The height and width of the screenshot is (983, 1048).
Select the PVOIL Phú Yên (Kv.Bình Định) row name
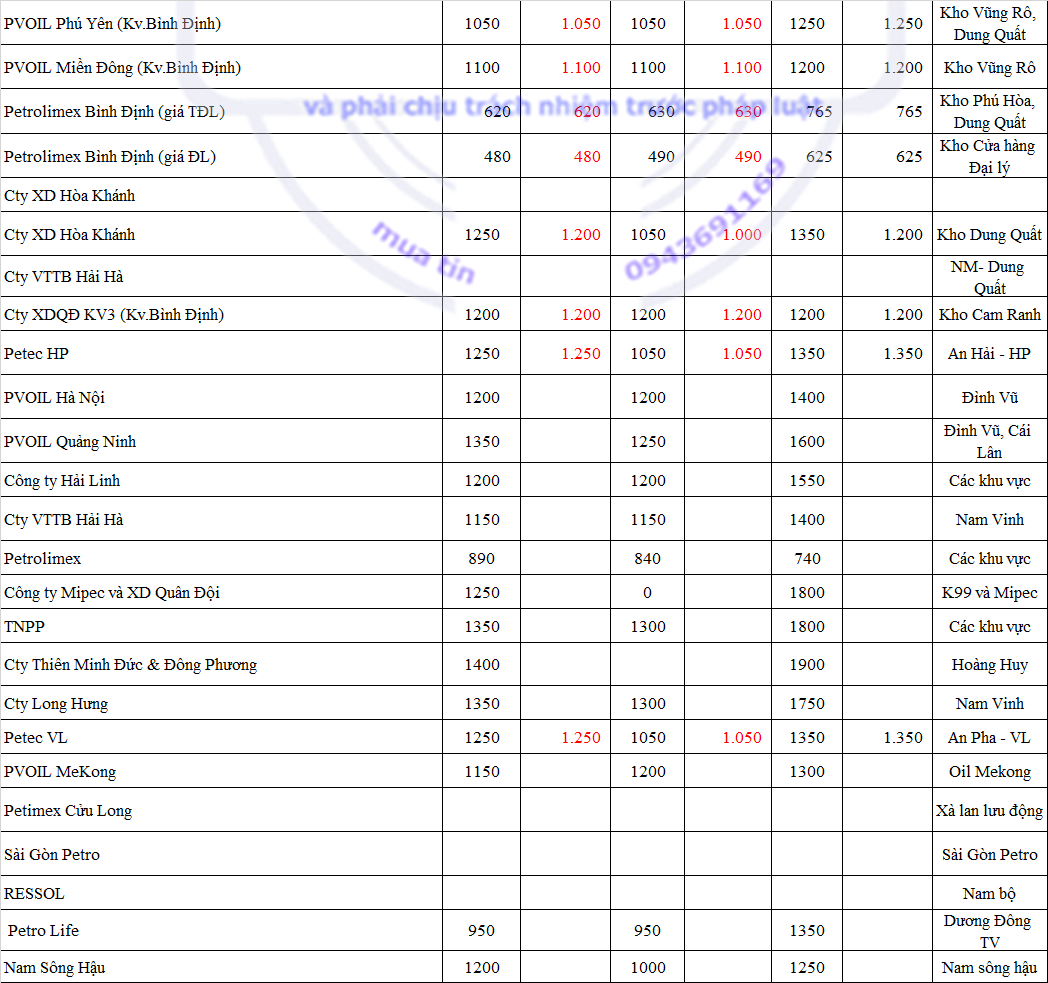point(221,23)
